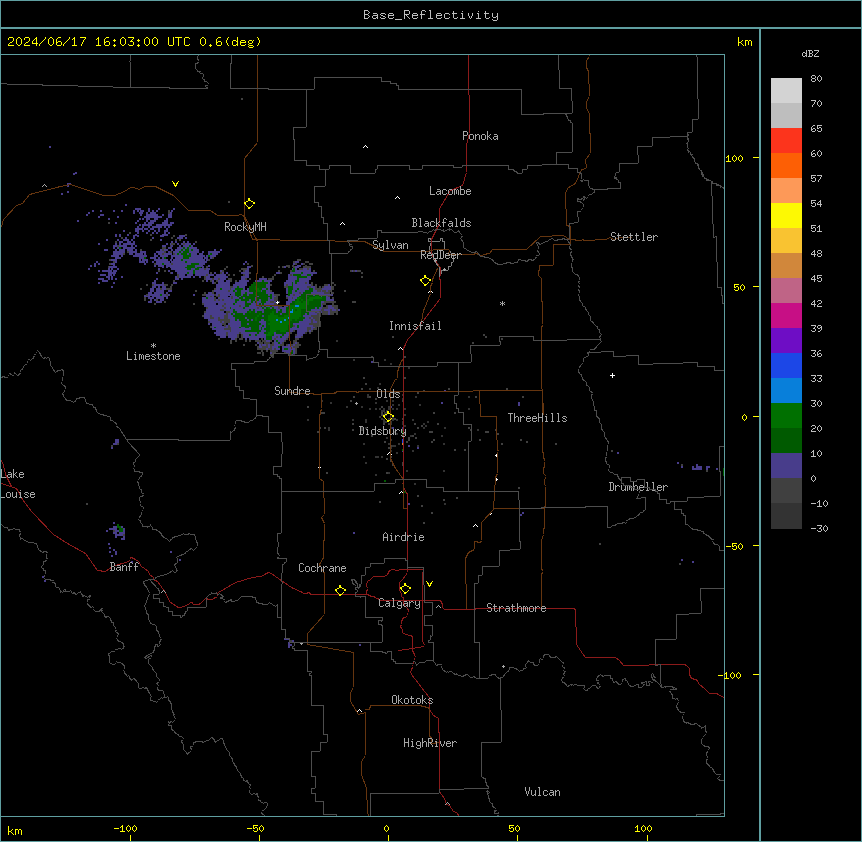Image resolution: width=862 pixels, height=842 pixels.
Task: Choose the slate purple 0-10 dBZ swatch
Action: 786,466
